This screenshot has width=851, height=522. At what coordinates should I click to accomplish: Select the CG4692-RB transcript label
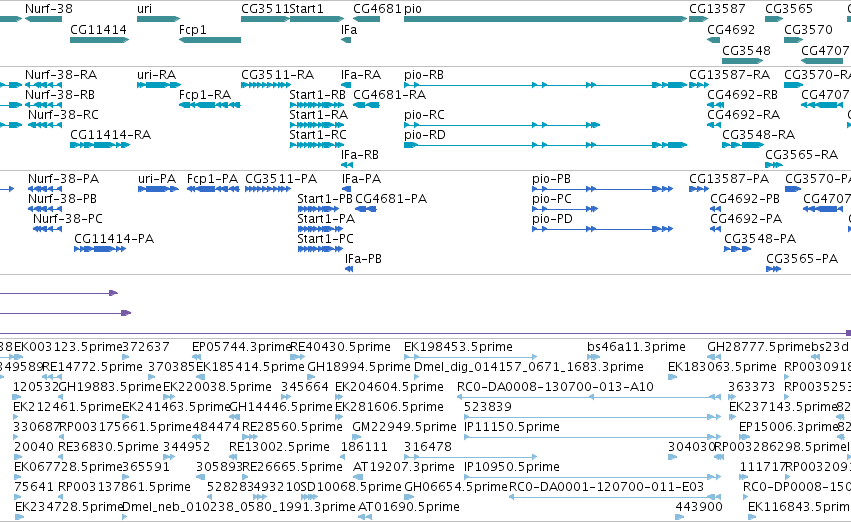(742, 95)
